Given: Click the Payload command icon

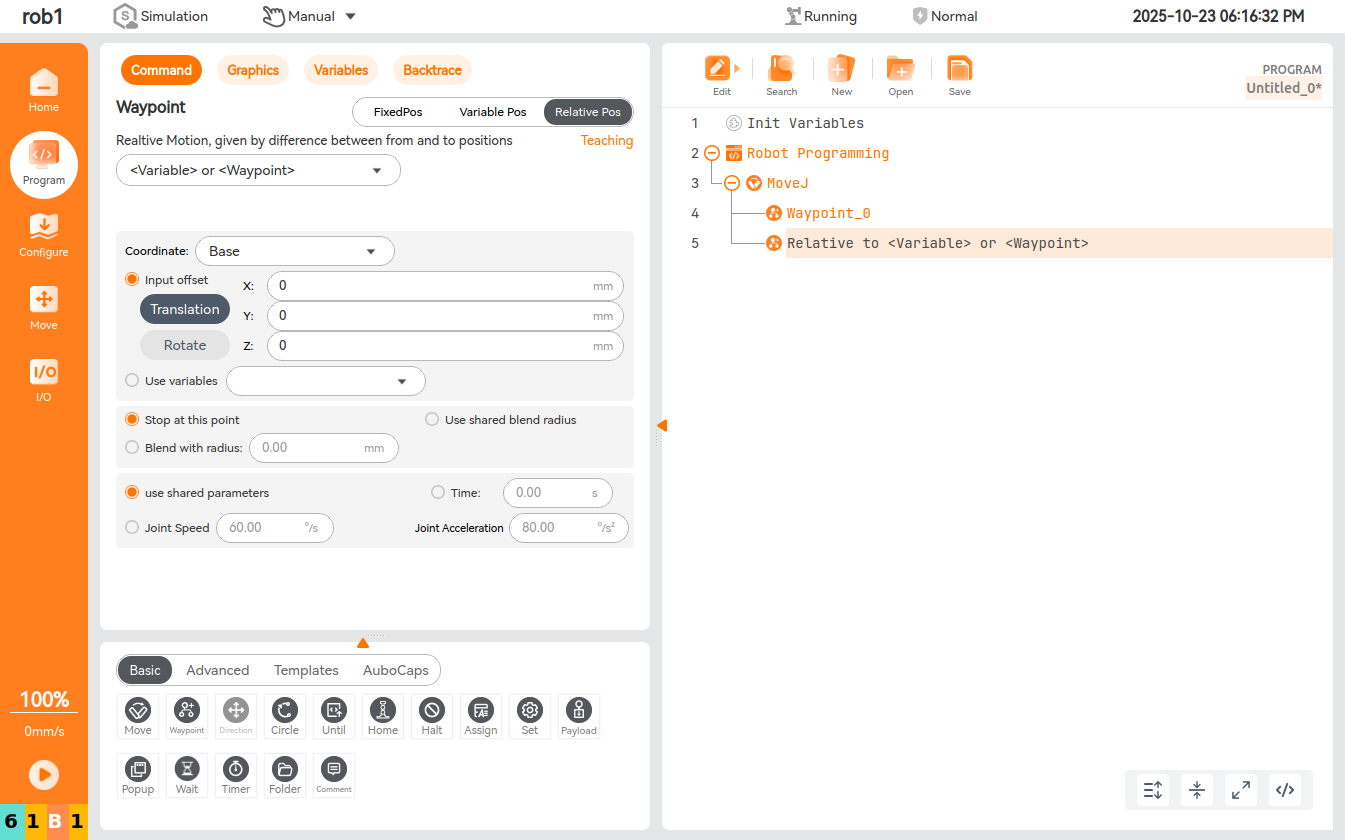Looking at the screenshot, I should tap(578, 711).
